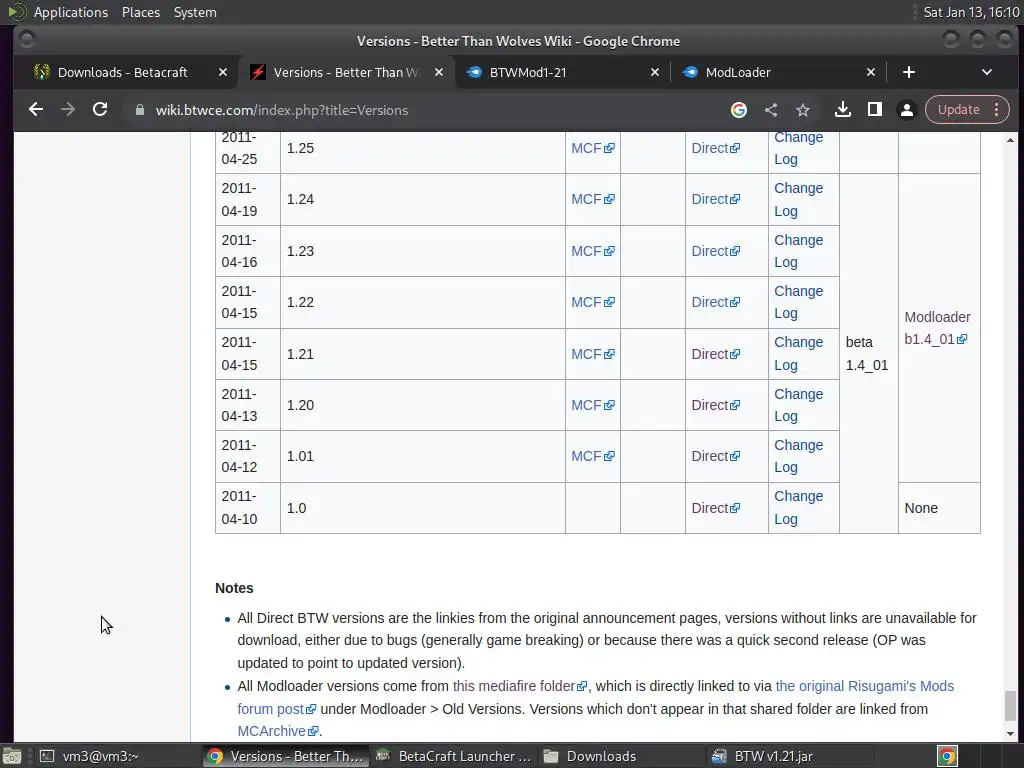Screen dimensions: 1024x768
Task: Open the original Risugami's Mods forum post link
Action: (865, 686)
